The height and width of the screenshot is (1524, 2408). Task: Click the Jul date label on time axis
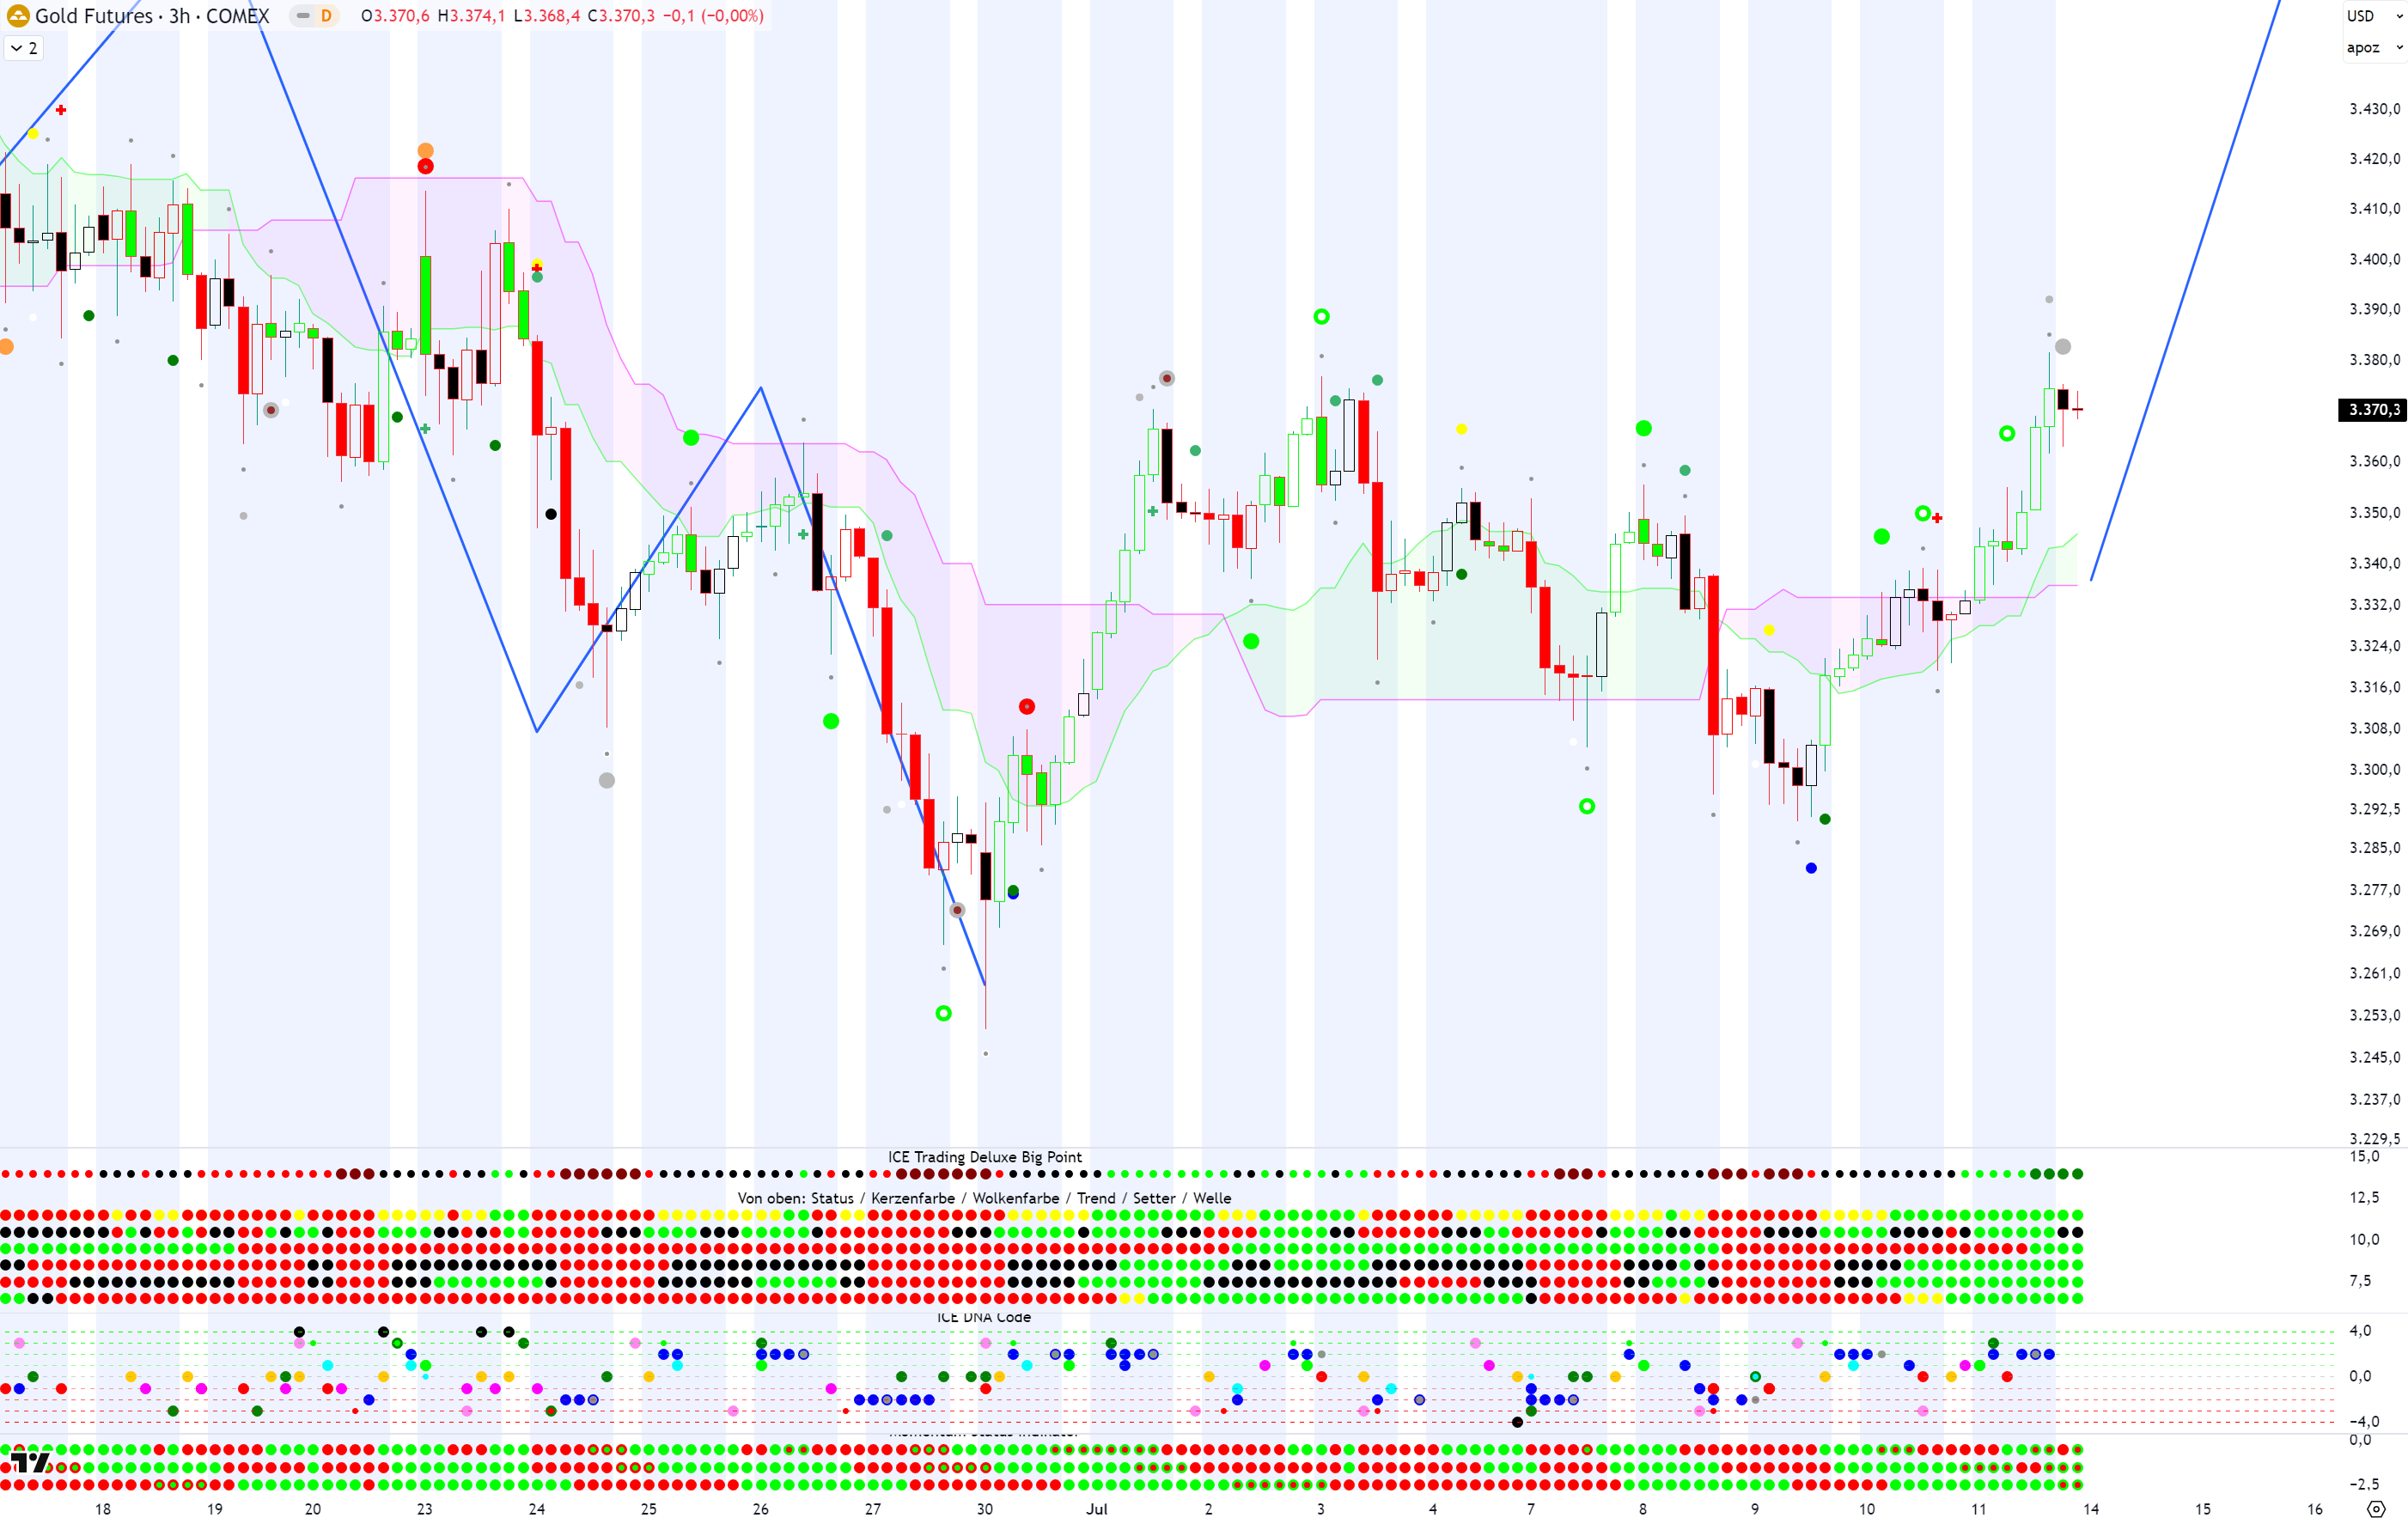[1097, 1509]
